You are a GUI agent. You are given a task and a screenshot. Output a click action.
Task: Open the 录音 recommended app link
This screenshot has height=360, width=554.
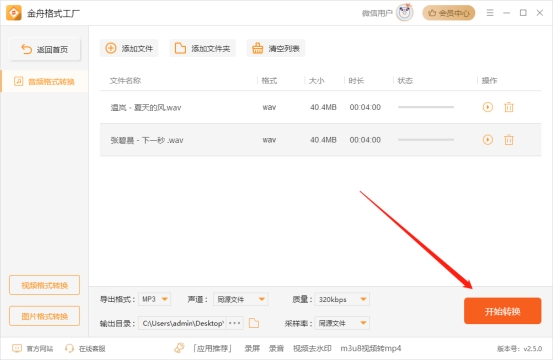point(276,349)
